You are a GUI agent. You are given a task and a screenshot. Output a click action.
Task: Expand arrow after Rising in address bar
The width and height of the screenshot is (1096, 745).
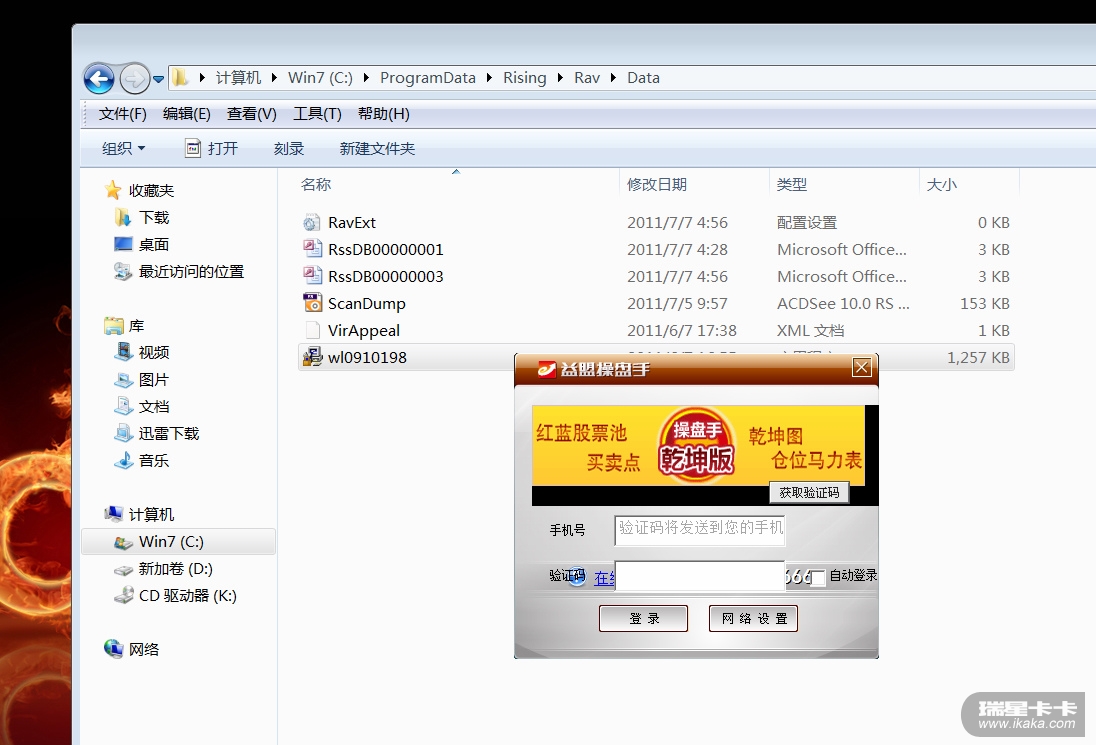tap(560, 78)
